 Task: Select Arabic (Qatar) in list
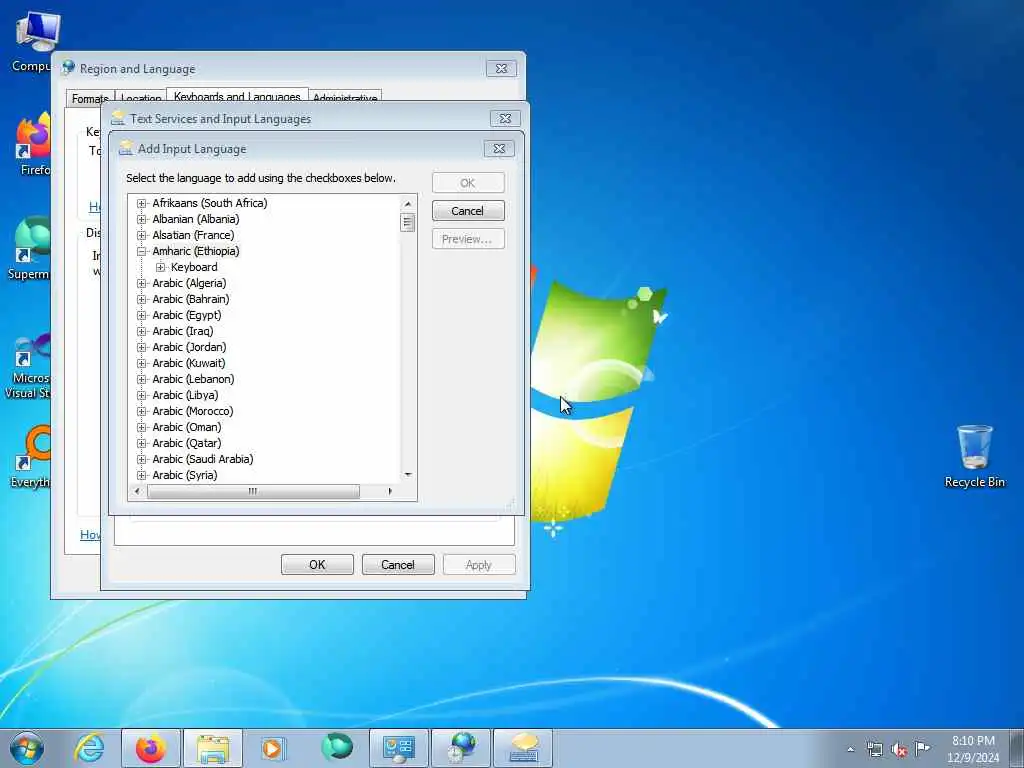click(x=187, y=443)
